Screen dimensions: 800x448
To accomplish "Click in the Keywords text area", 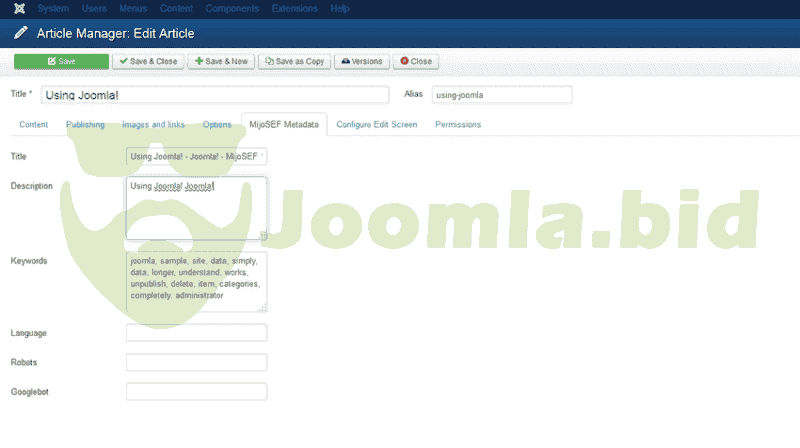I will [197, 281].
